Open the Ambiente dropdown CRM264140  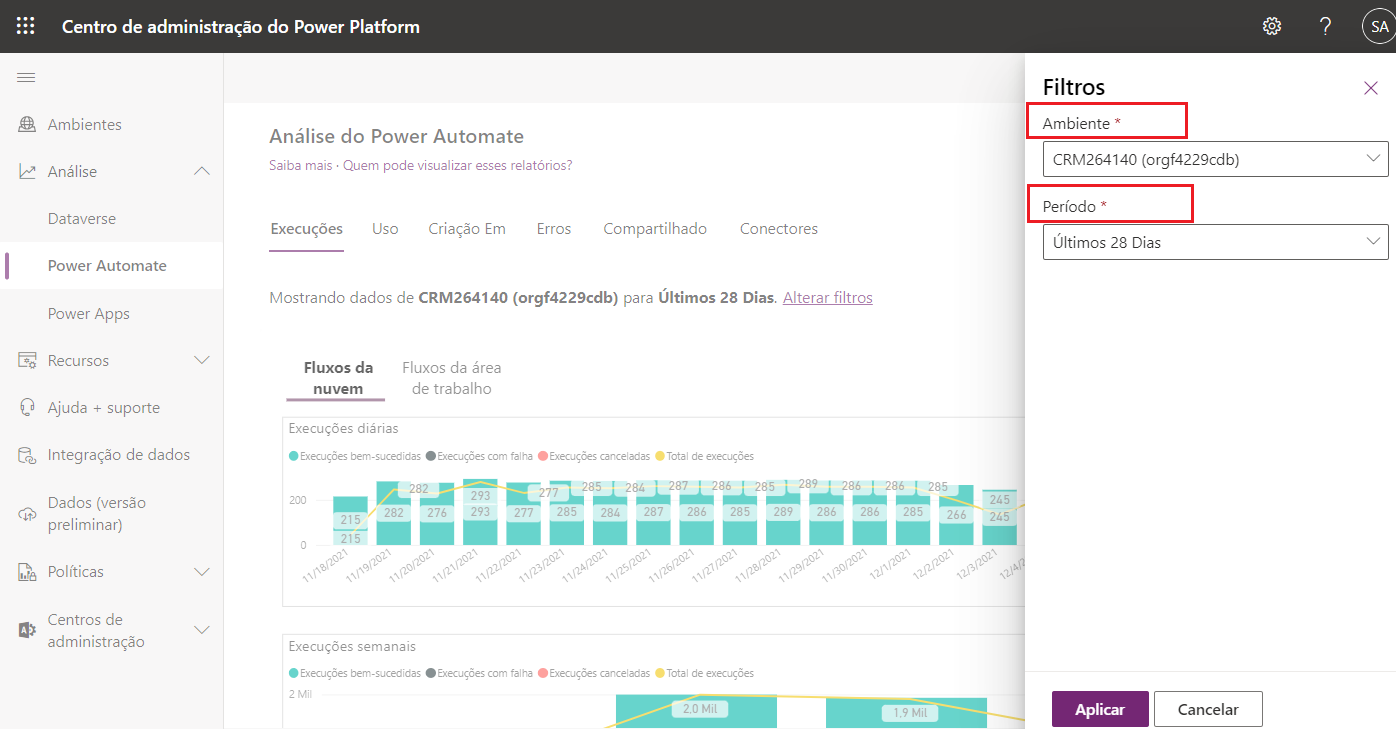(x=1215, y=159)
